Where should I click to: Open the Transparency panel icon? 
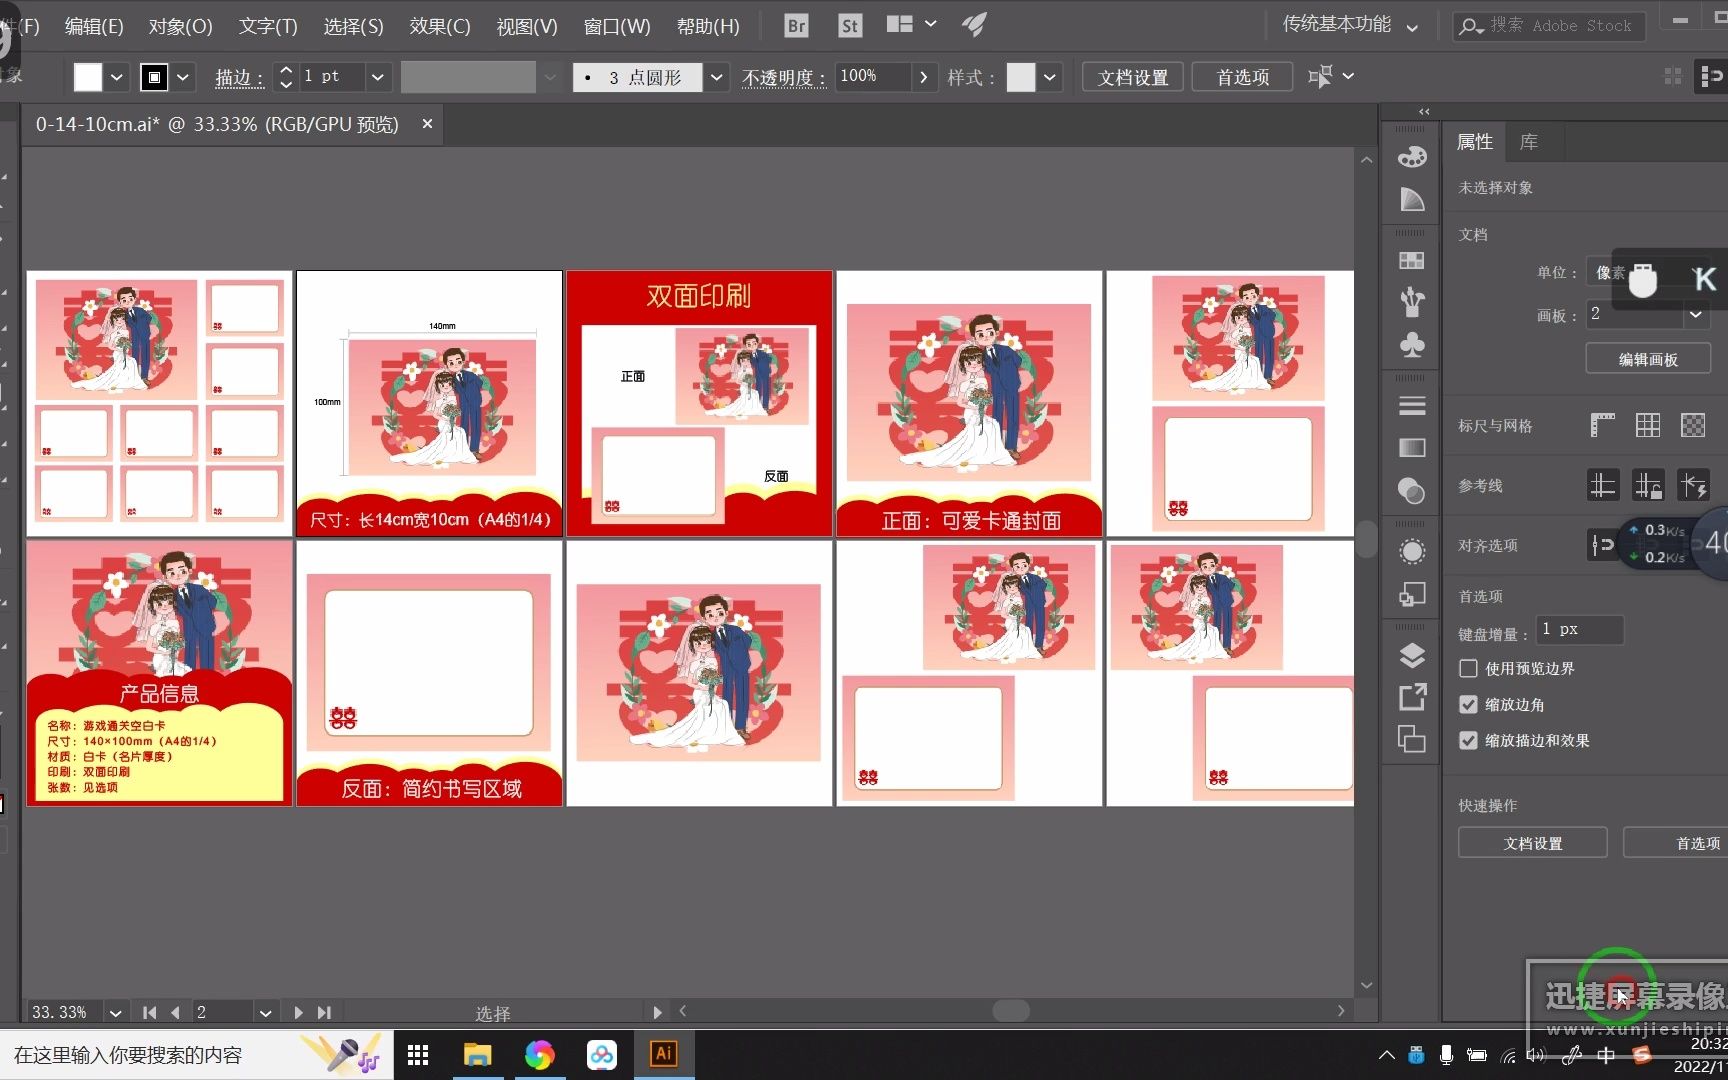1412,491
